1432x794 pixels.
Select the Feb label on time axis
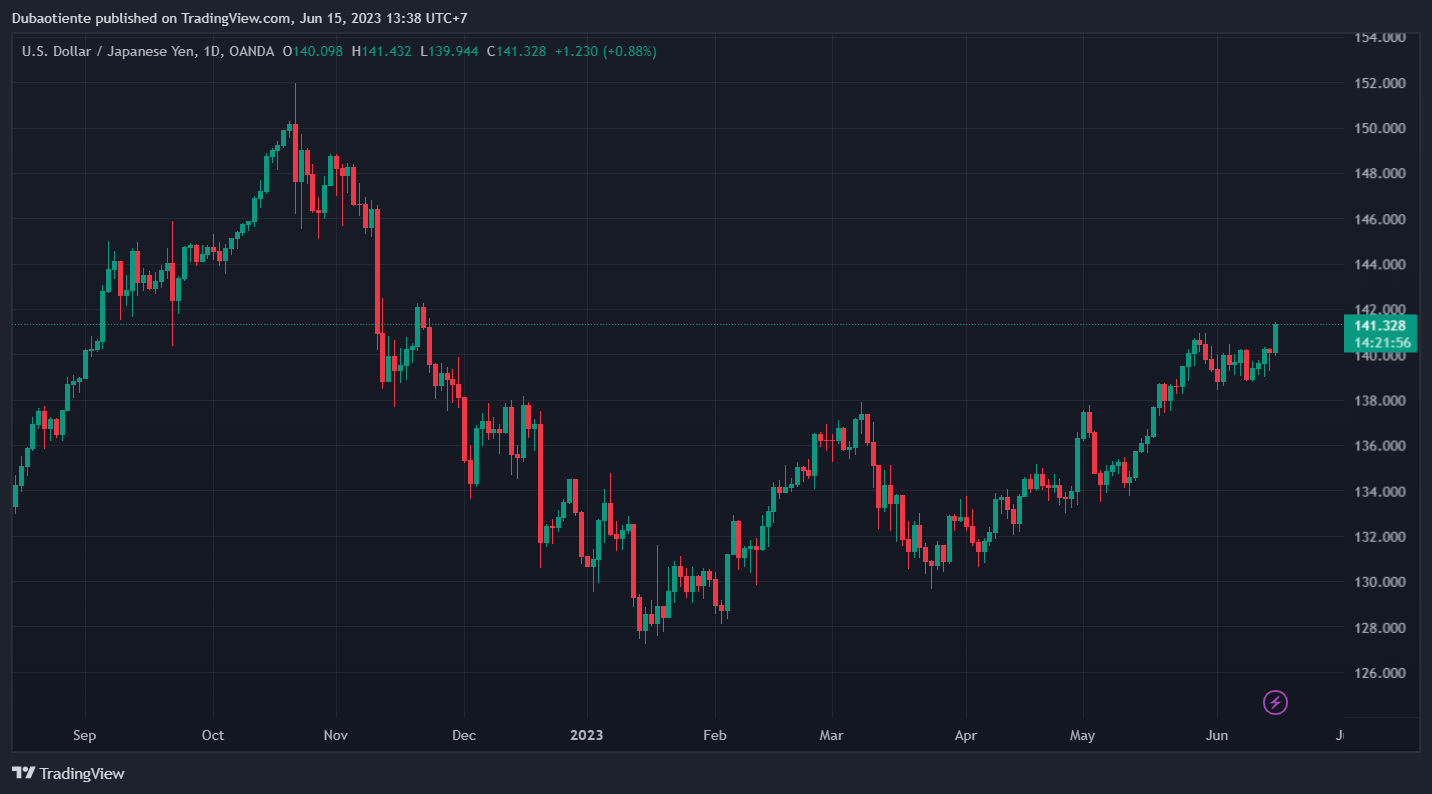714,736
